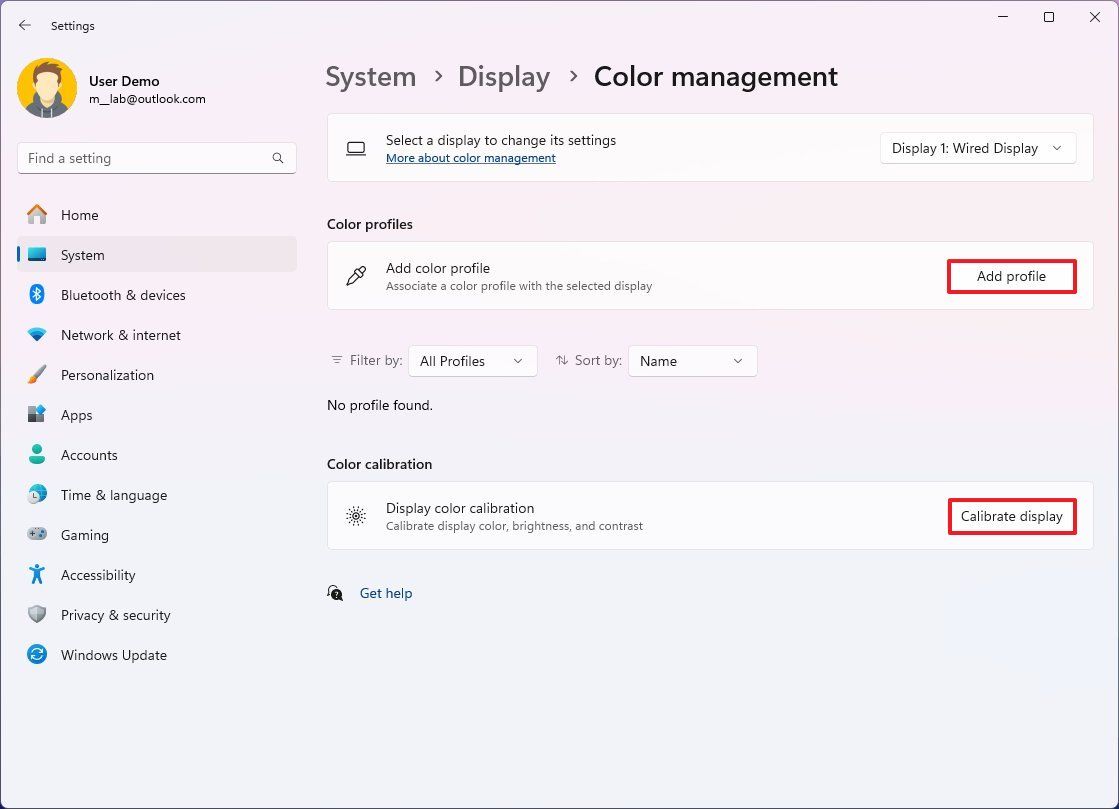Select the Accounts icon in sidebar
This screenshot has width=1119, height=809.
tap(40, 454)
